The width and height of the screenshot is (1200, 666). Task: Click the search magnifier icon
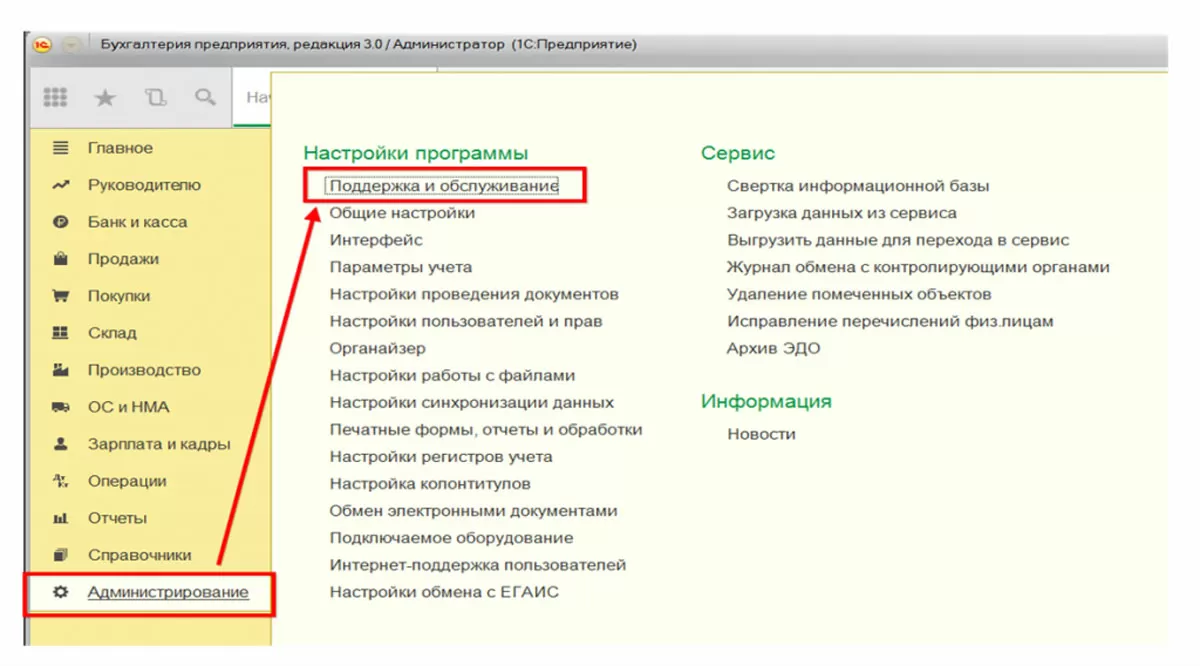(205, 97)
